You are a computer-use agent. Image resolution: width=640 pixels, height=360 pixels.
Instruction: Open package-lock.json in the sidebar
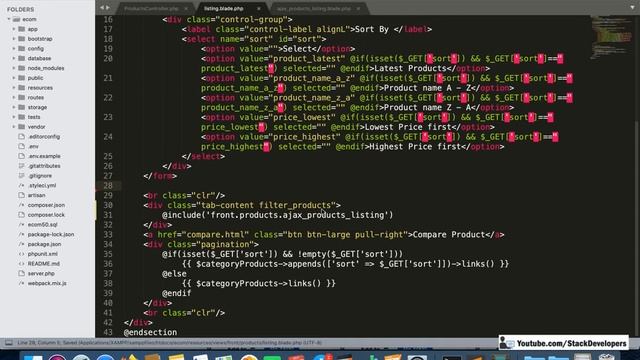click(51, 235)
